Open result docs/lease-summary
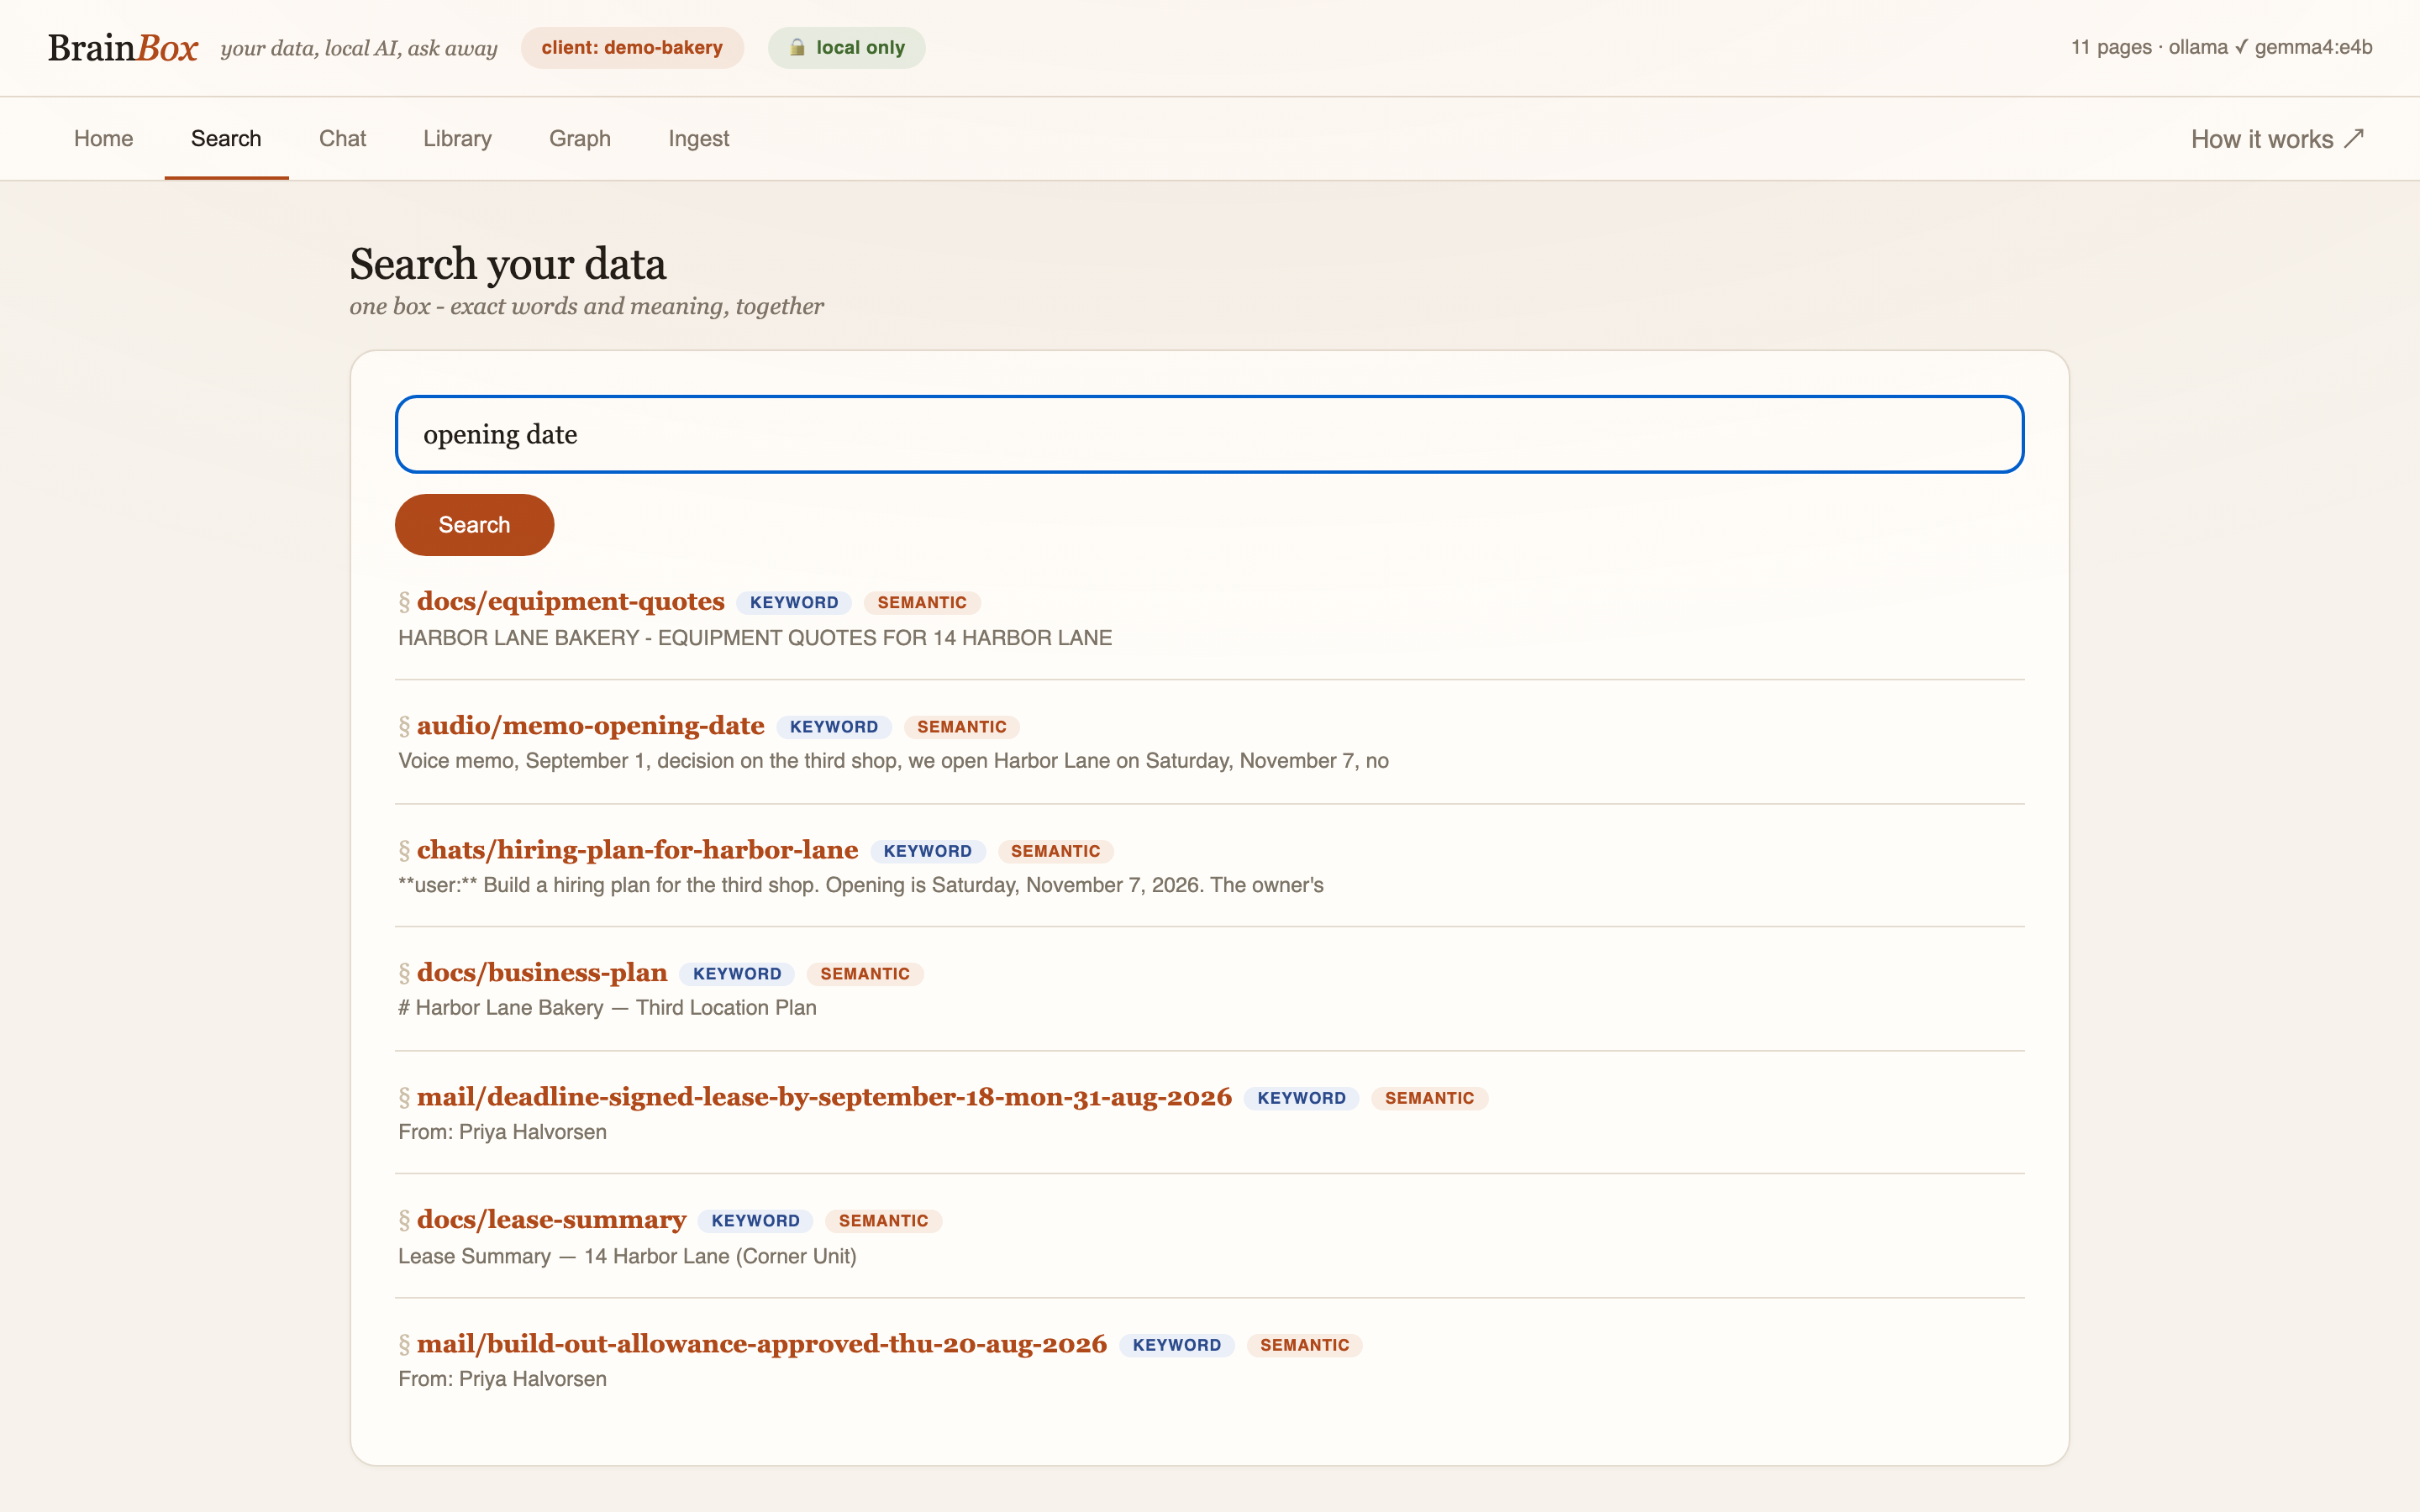 coord(551,1219)
